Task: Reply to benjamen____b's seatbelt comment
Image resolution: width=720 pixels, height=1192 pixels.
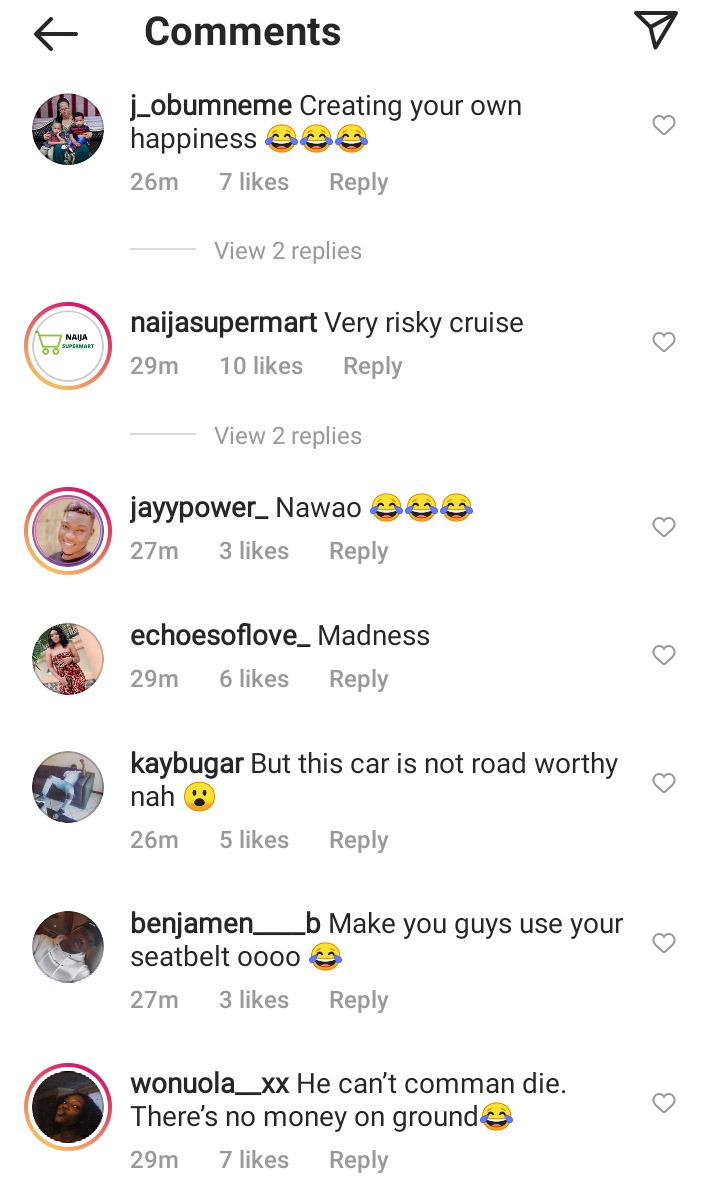Action: tap(358, 1000)
